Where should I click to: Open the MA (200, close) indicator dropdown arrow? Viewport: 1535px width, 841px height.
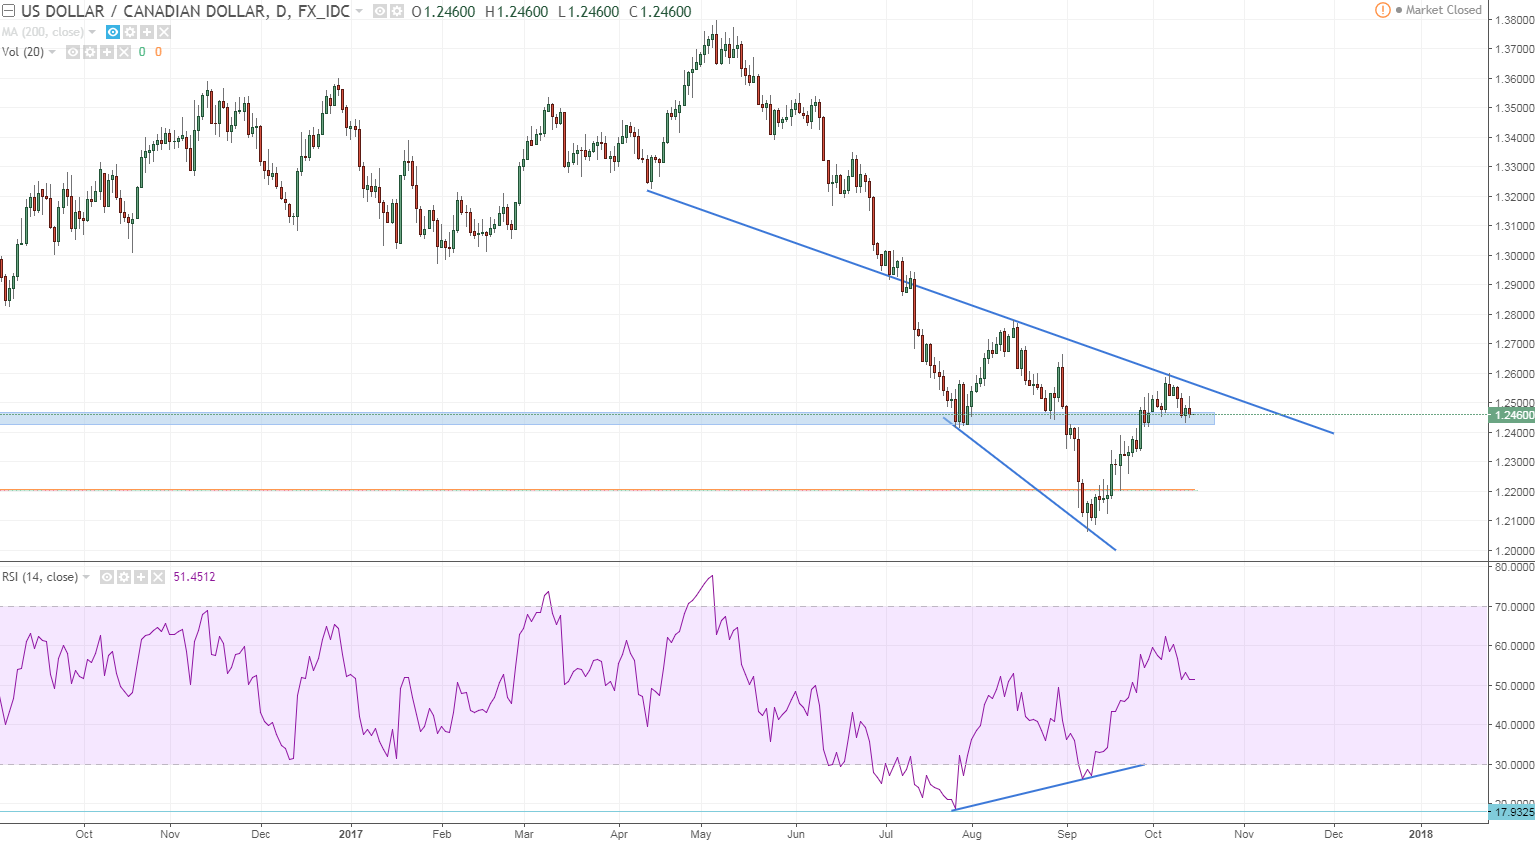coord(92,32)
